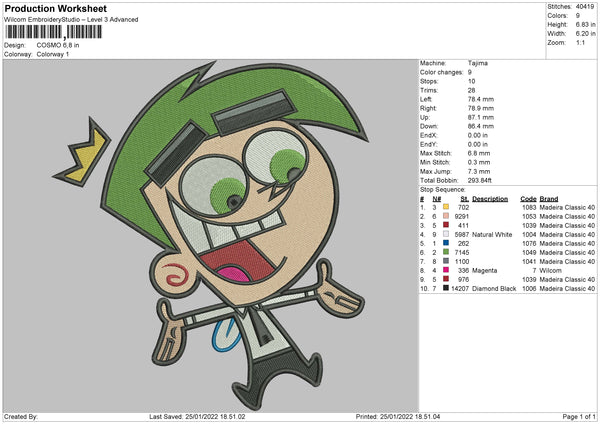Click the Diamond Black color swatch
Viewport: 600px width, 424px height.
446,288
